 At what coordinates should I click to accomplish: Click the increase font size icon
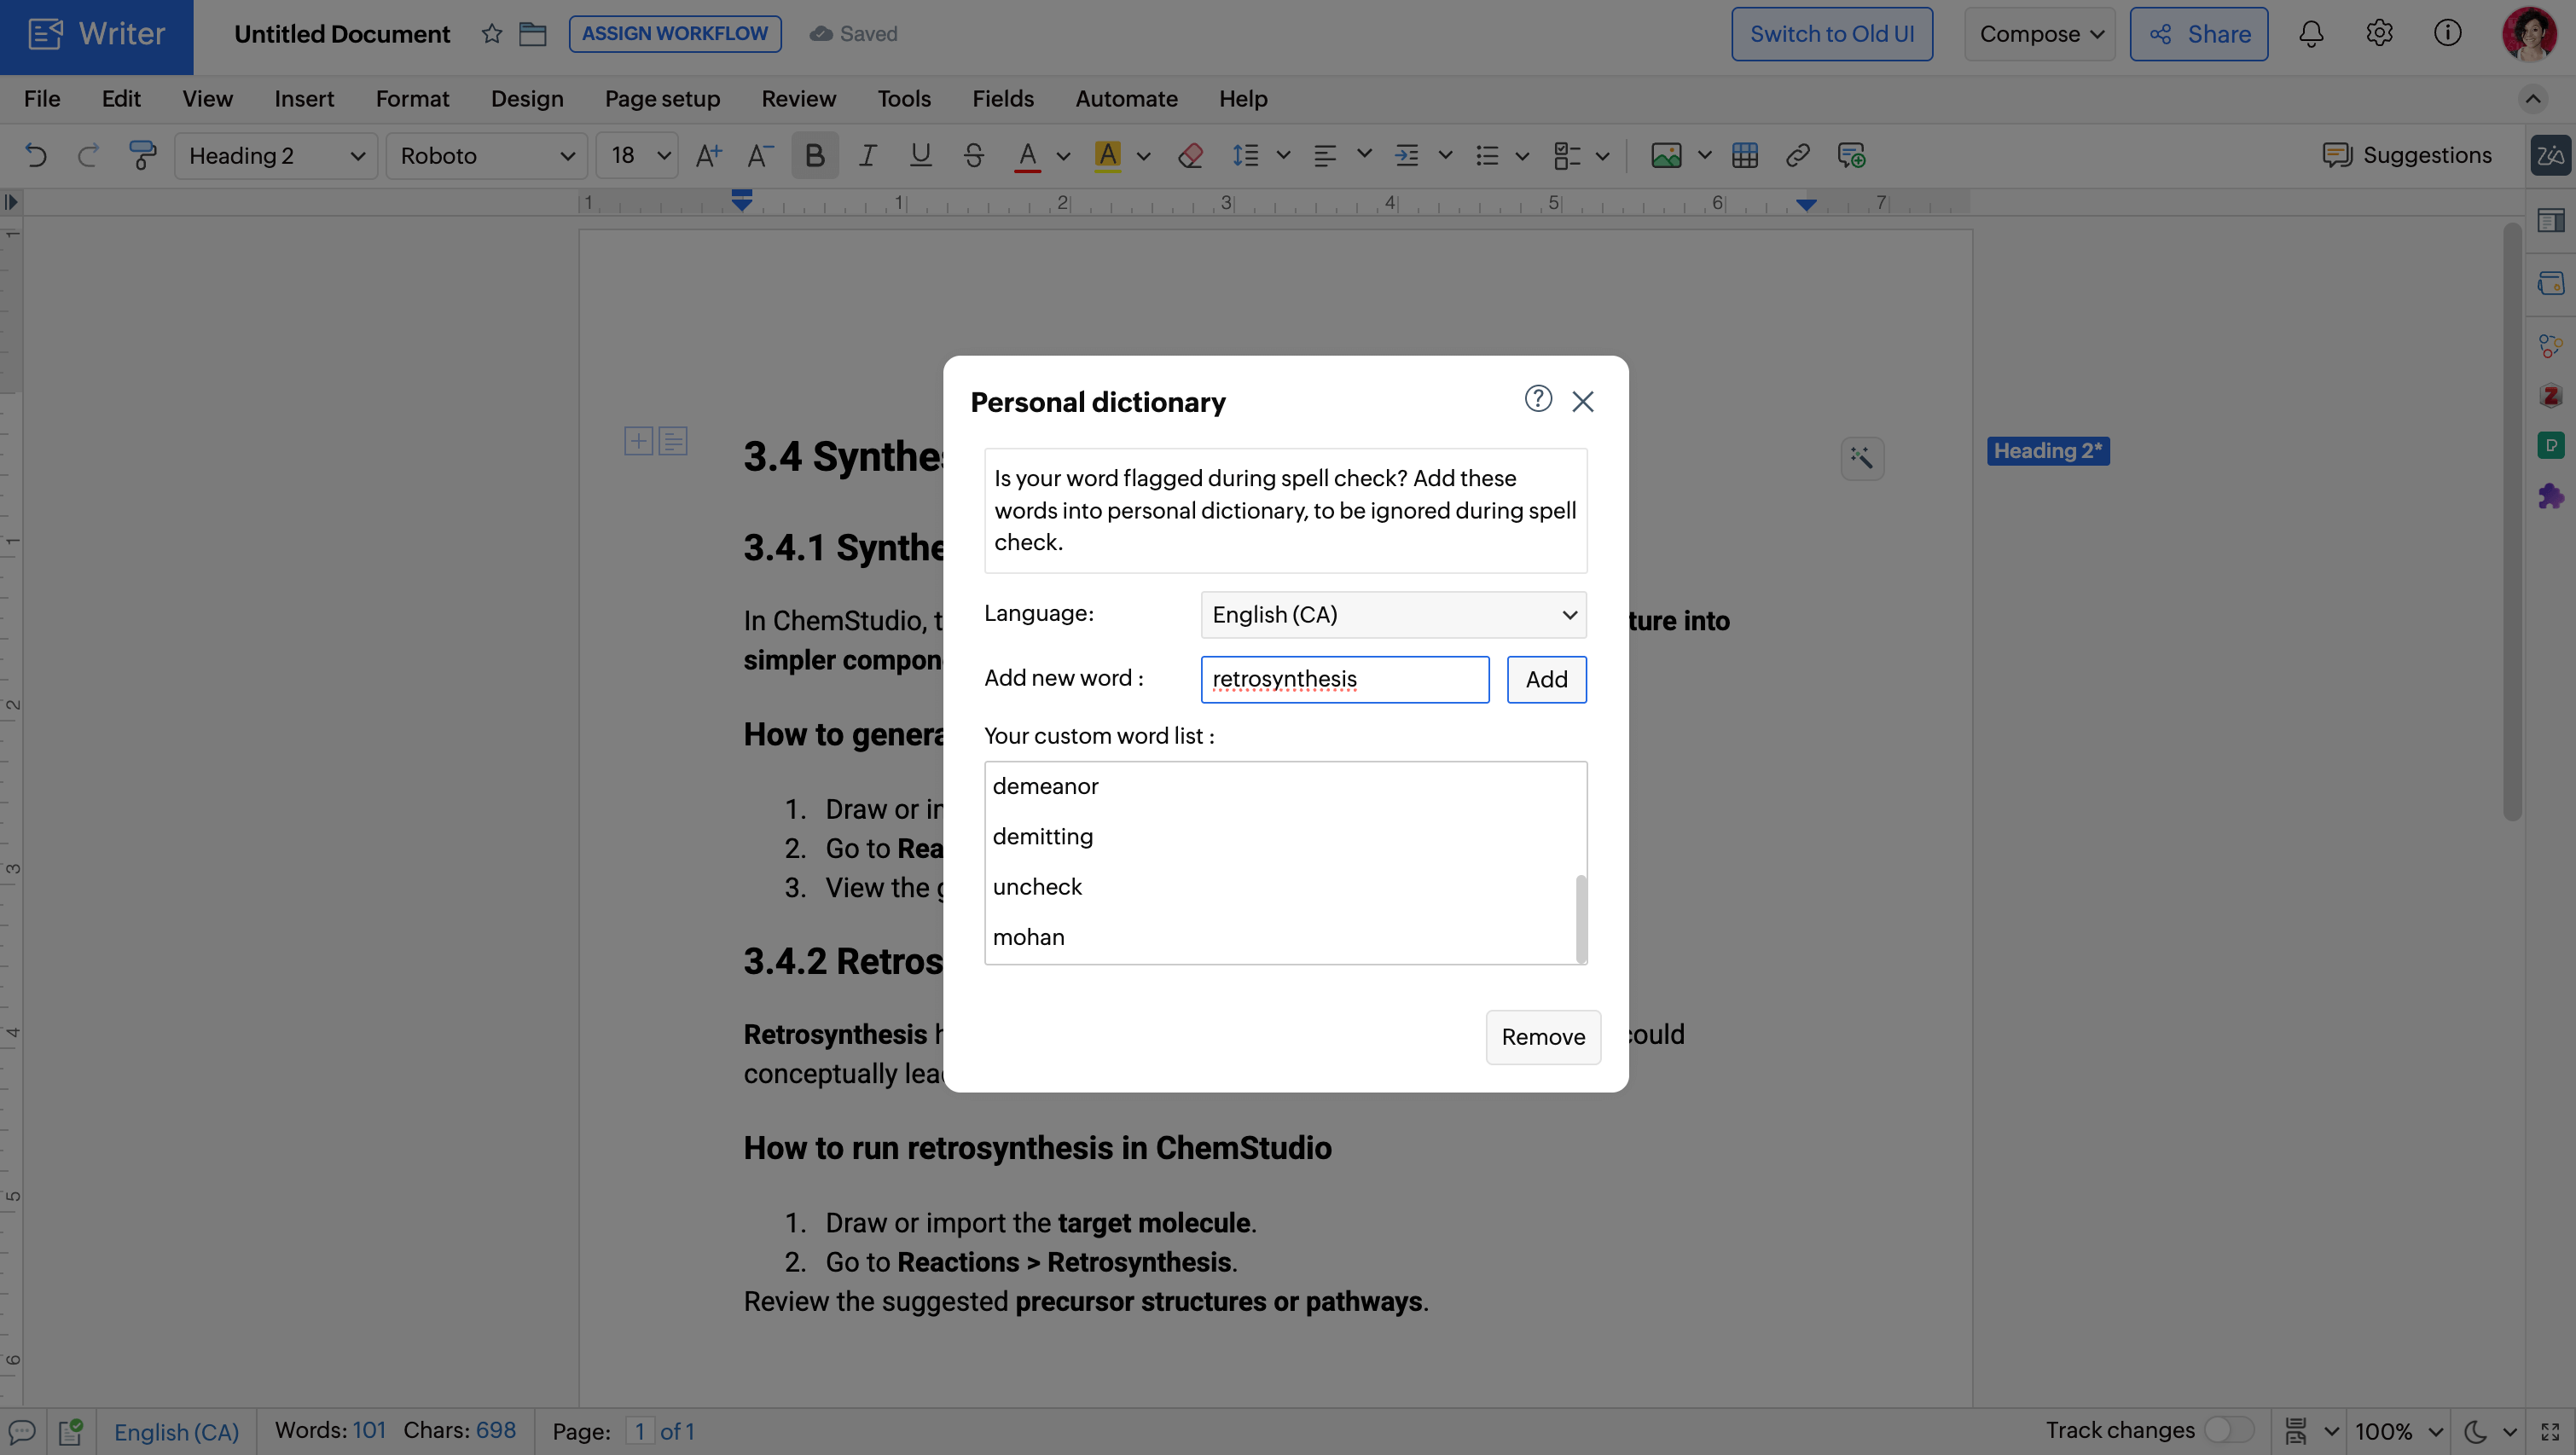708,155
